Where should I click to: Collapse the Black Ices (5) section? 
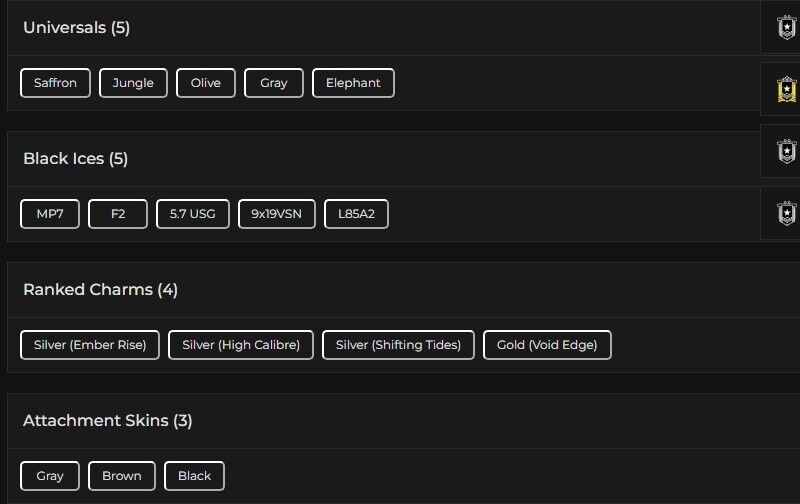coord(76,159)
